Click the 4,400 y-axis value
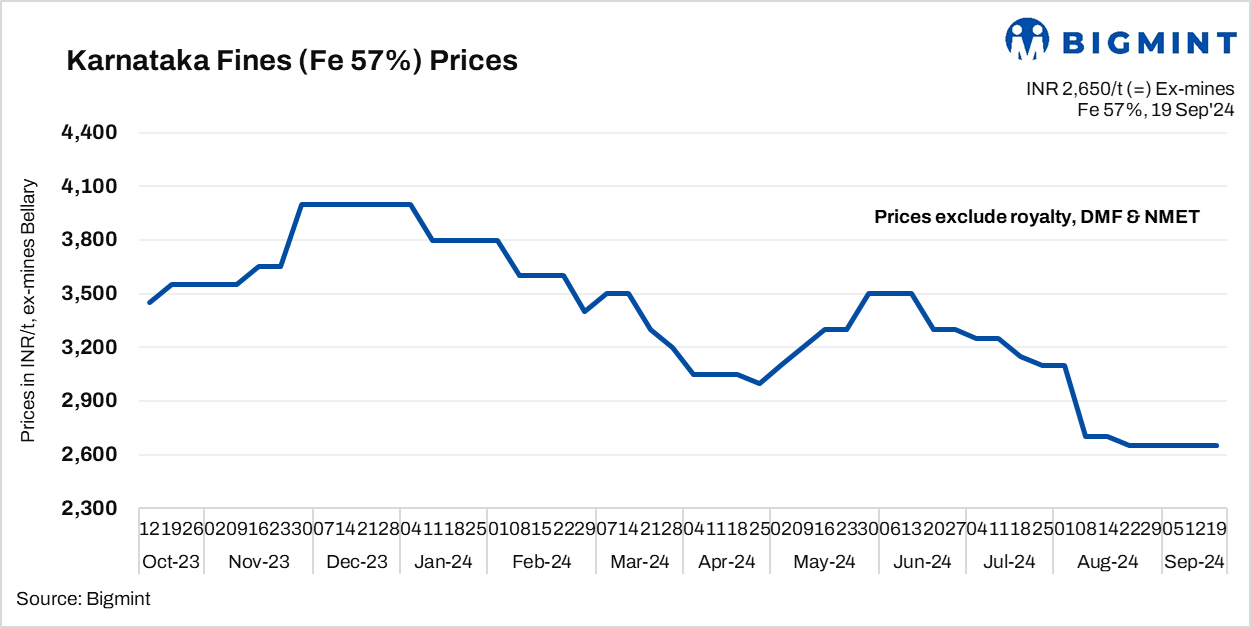This screenshot has height=628, width=1251. [x=91, y=133]
